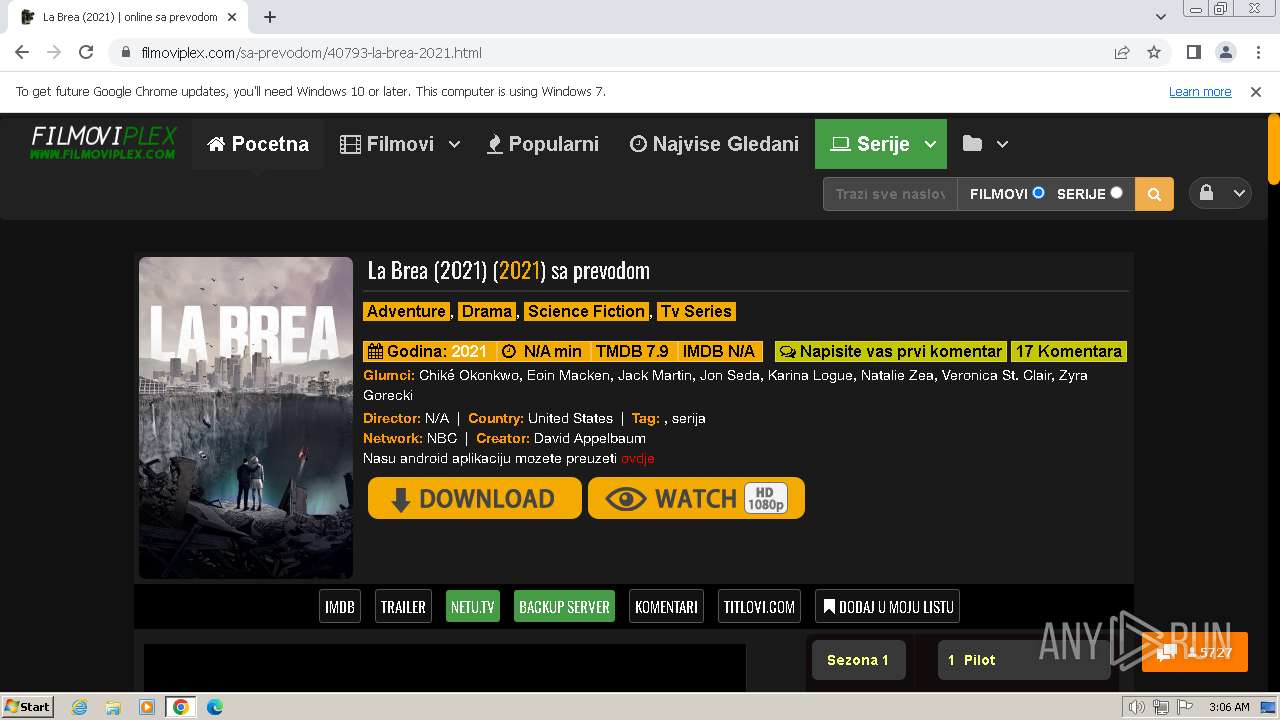The width and height of the screenshot is (1280, 720).
Task: Click the 2021 year link in title
Action: tap(519, 270)
